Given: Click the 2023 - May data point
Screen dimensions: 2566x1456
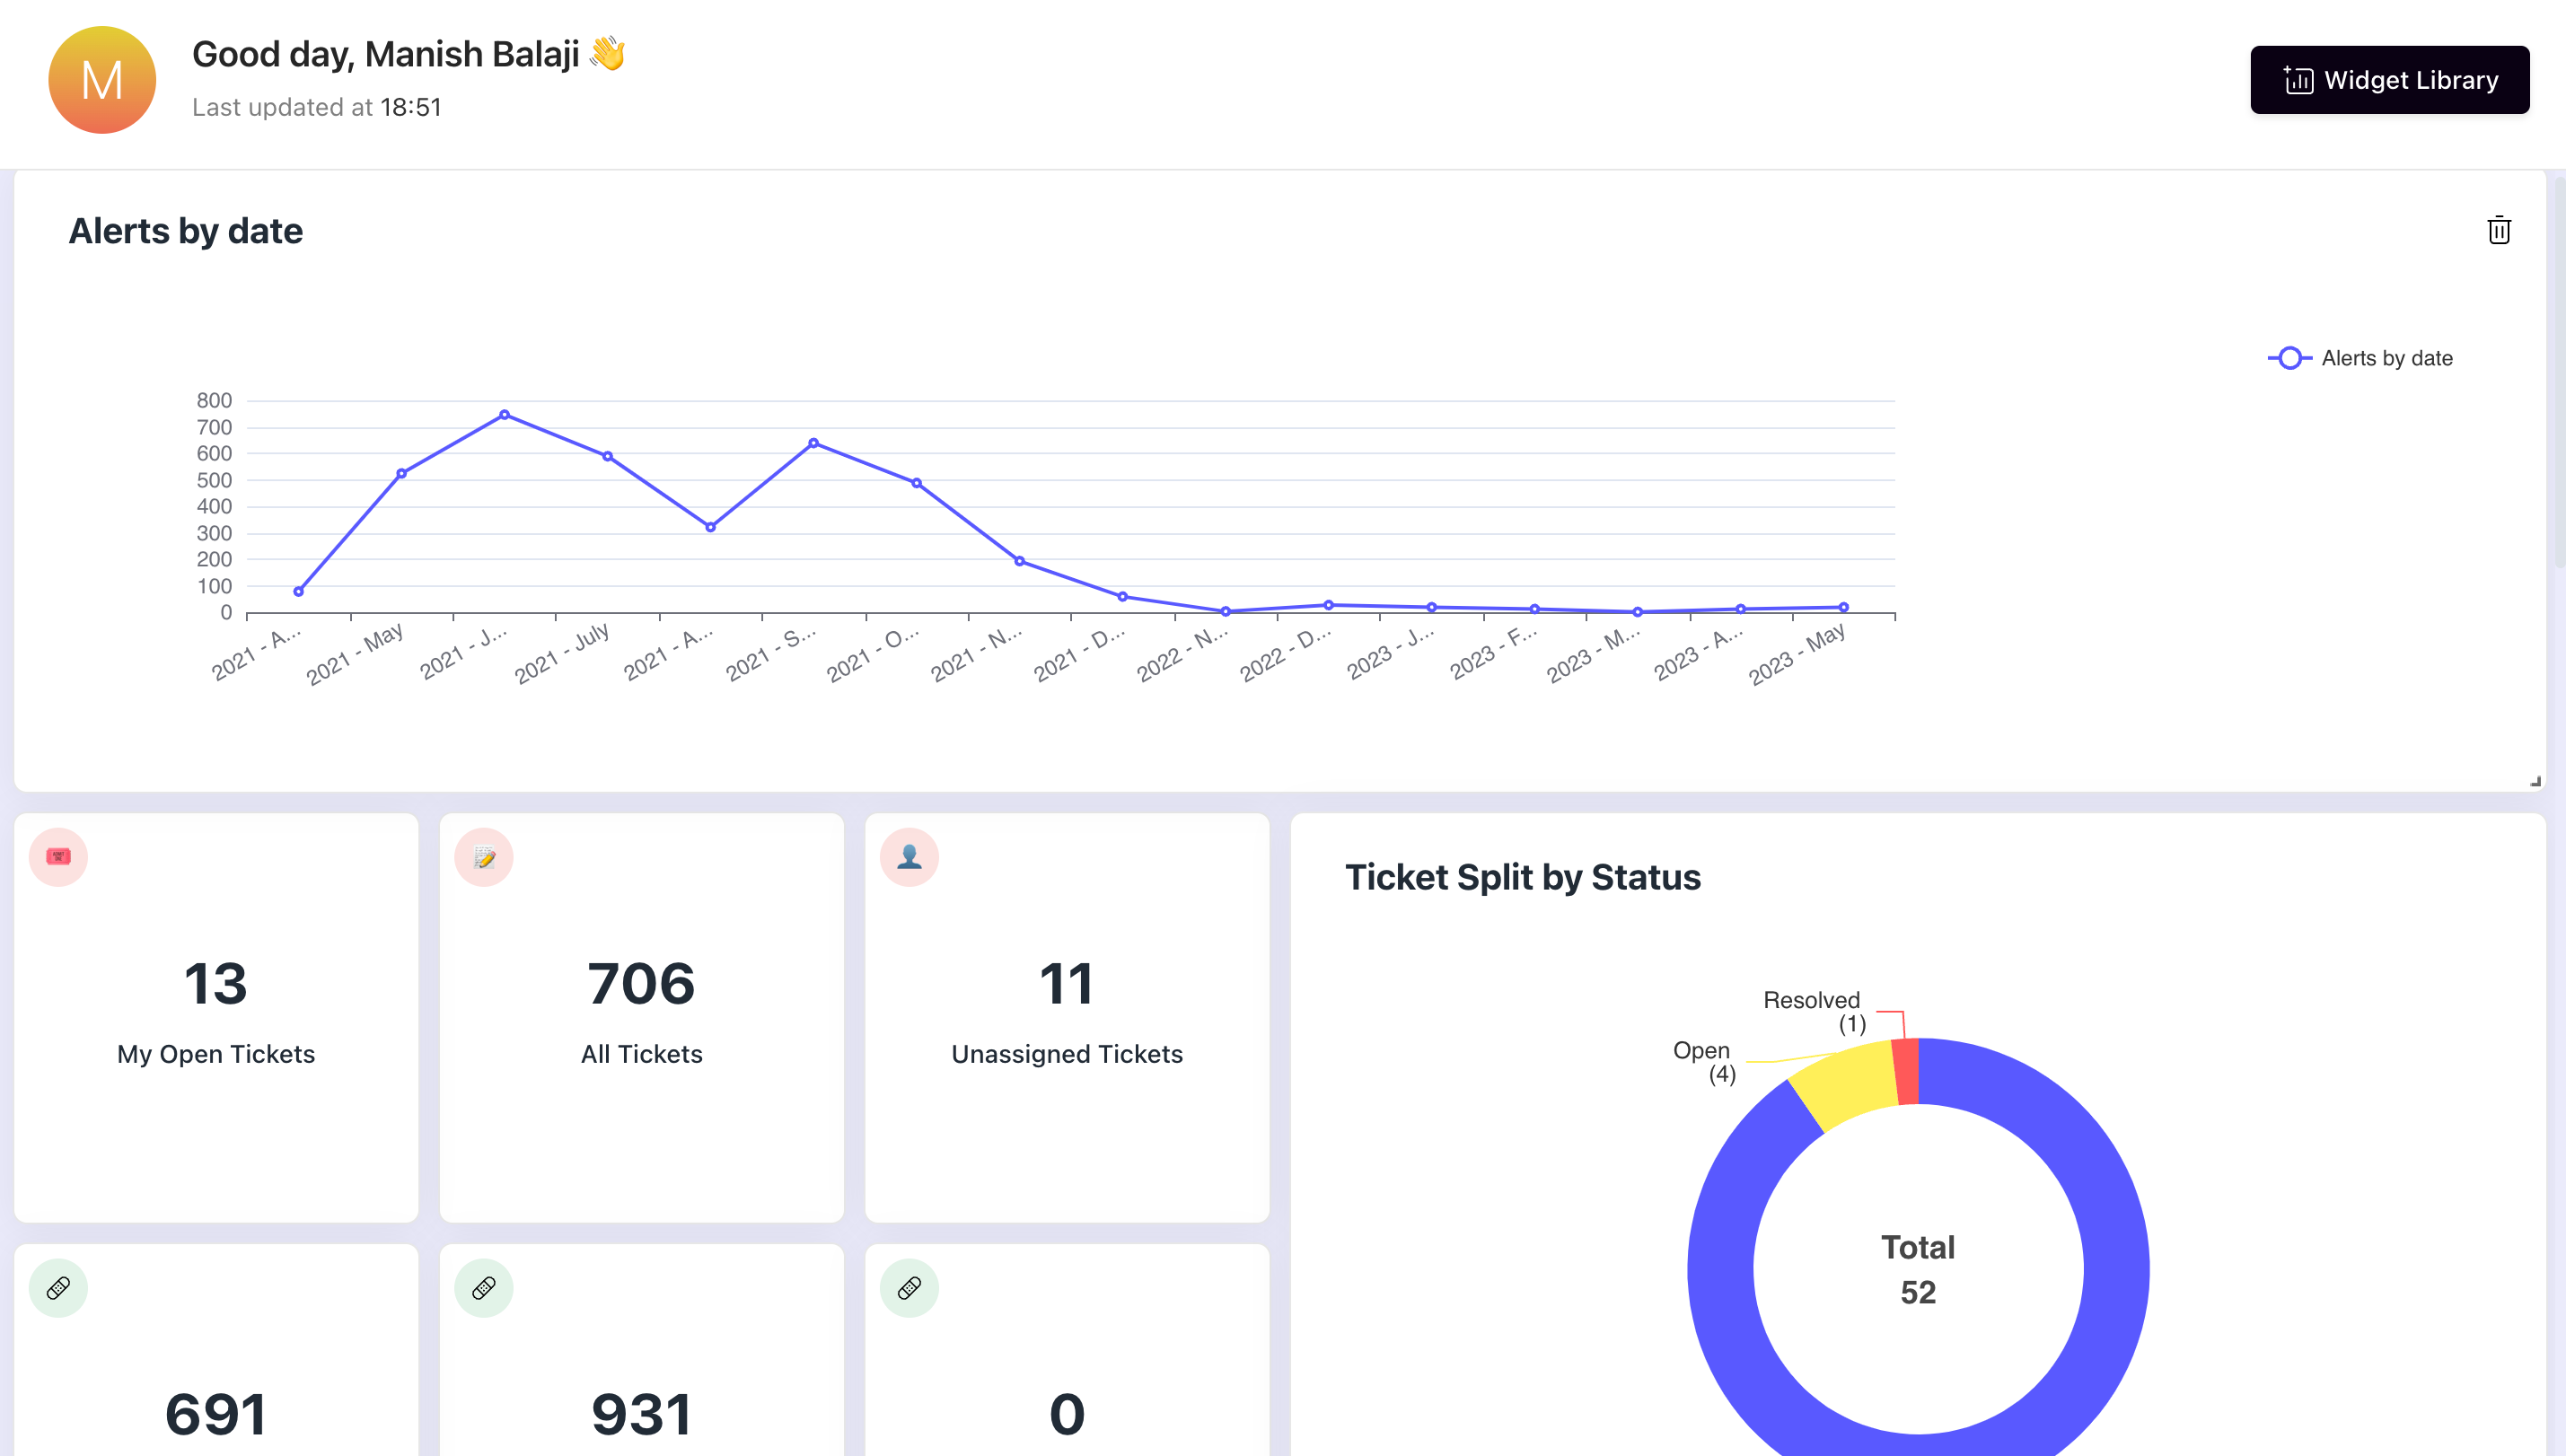Looking at the screenshot, I should [x=1843, y=607].
